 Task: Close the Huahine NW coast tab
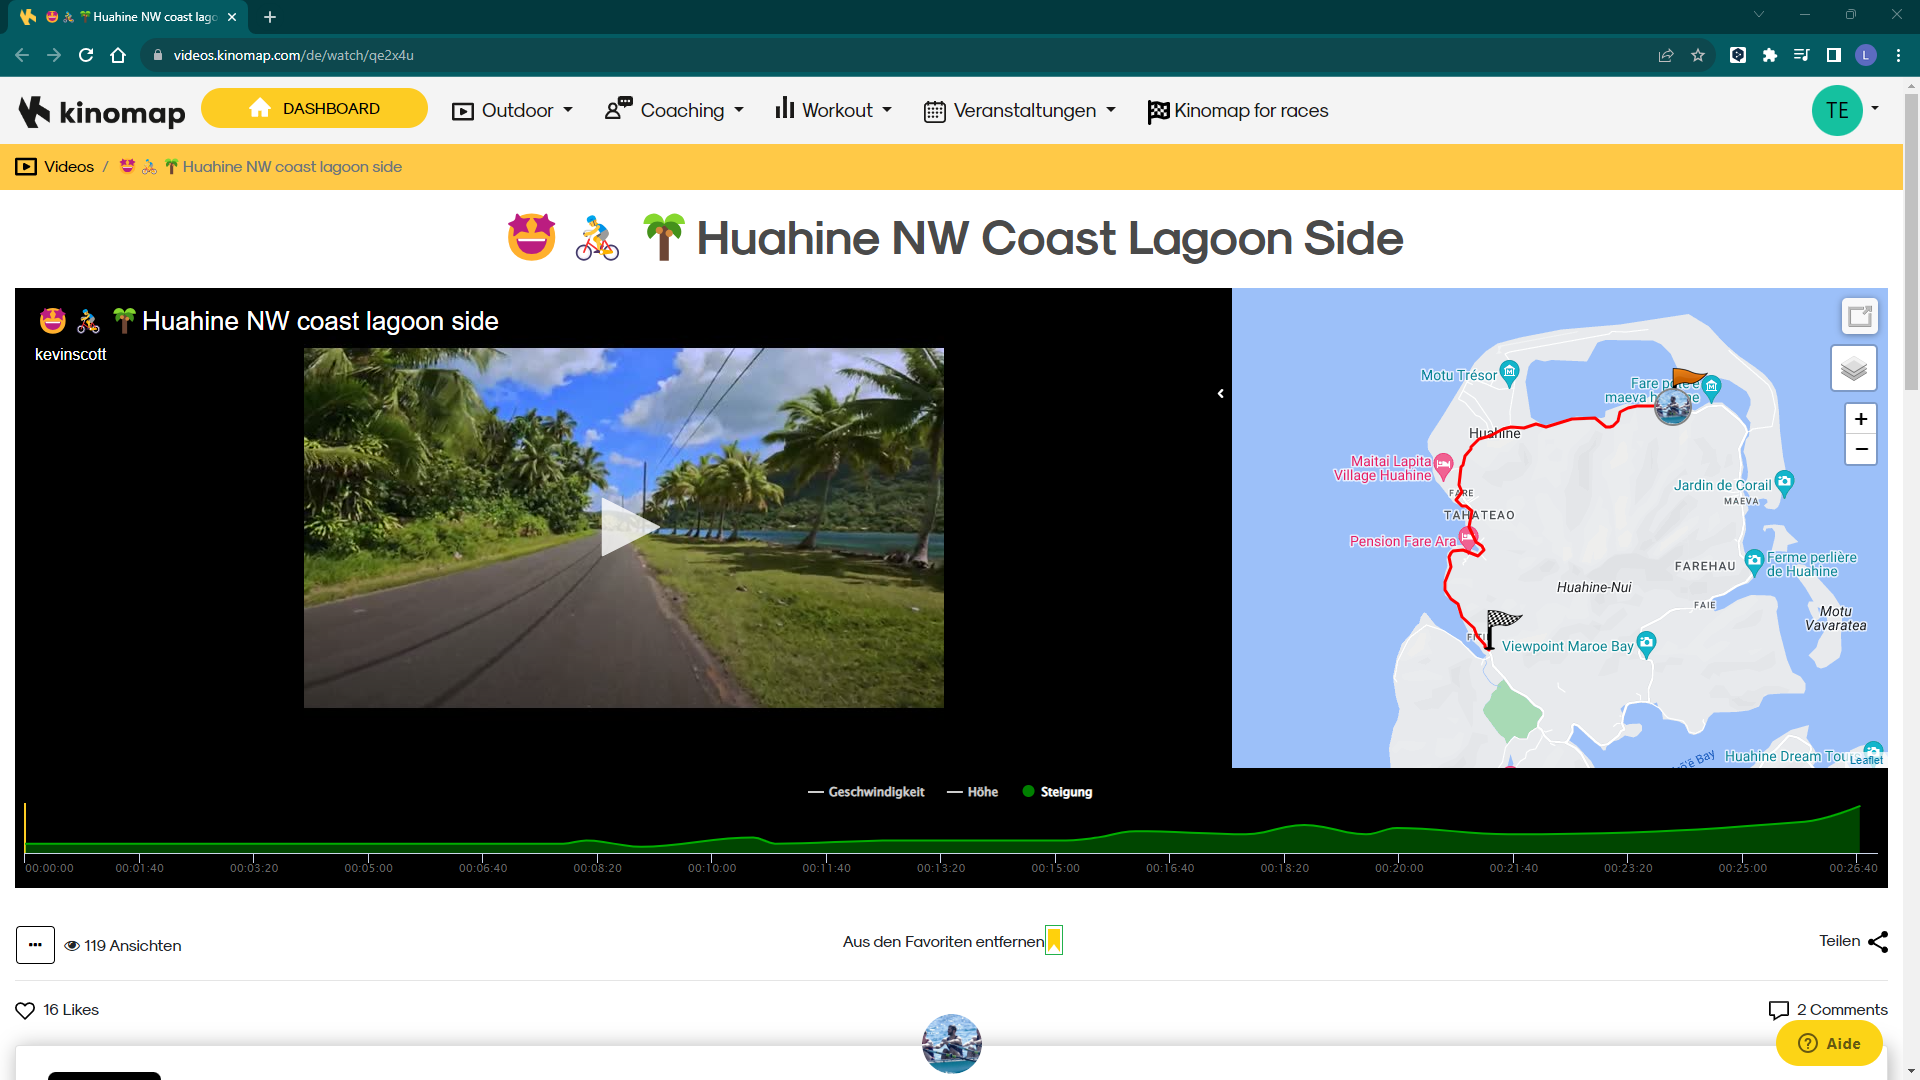coord(232,17)
